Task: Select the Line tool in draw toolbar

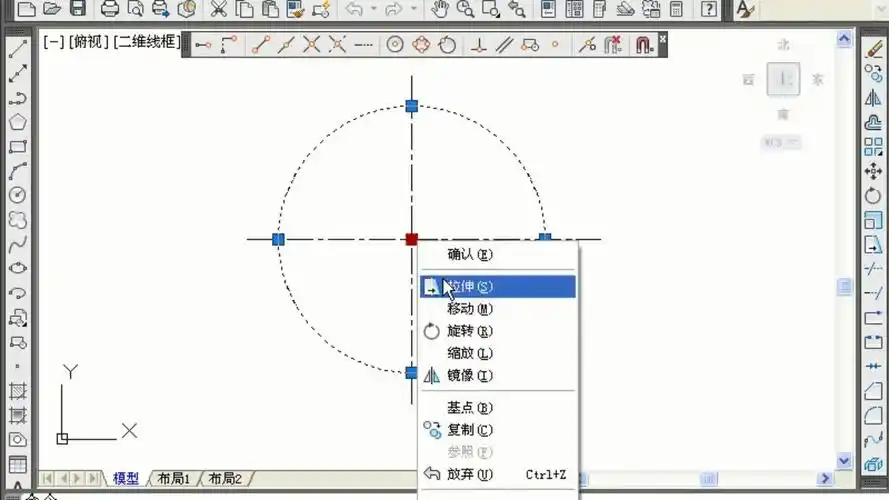Action: pos(18,48)
